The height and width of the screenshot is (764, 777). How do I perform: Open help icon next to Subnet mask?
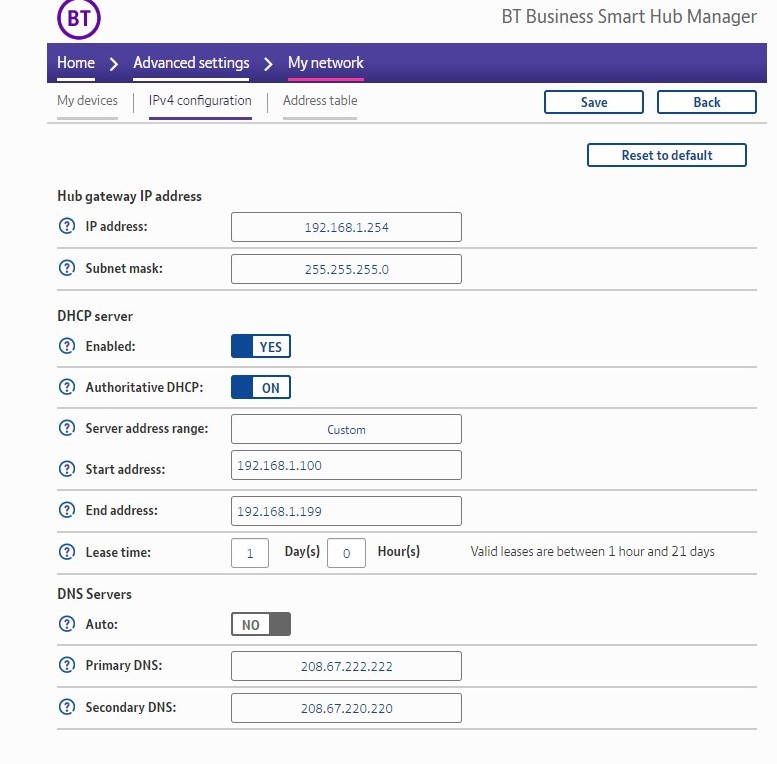(x=67, y=268)
